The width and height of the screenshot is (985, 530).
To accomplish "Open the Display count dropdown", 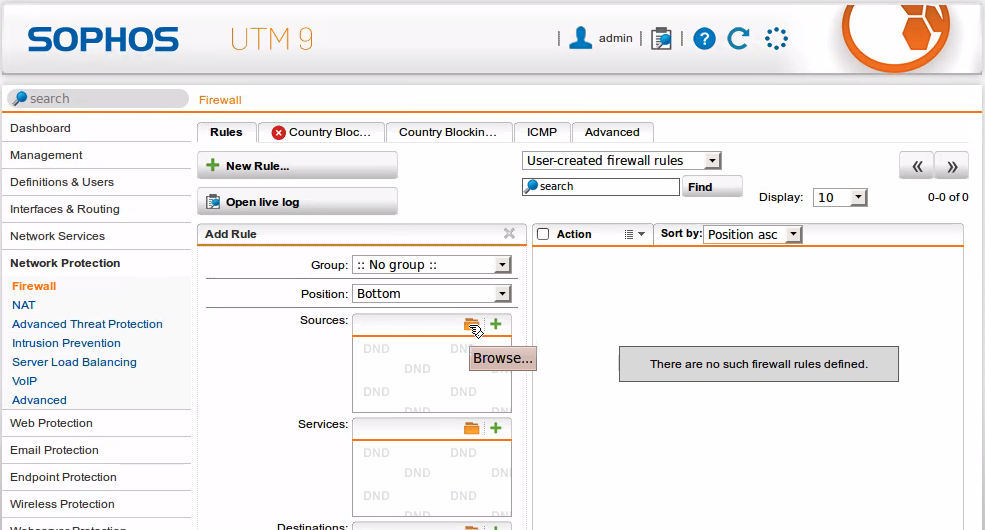I will (x=840, y=197).
